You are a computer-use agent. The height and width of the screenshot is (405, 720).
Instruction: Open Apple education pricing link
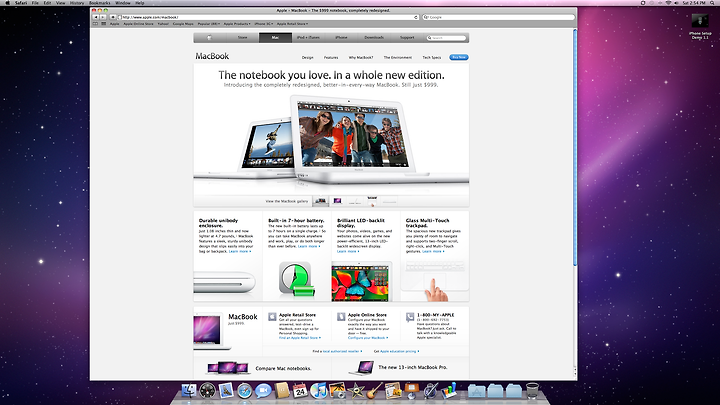399,351
